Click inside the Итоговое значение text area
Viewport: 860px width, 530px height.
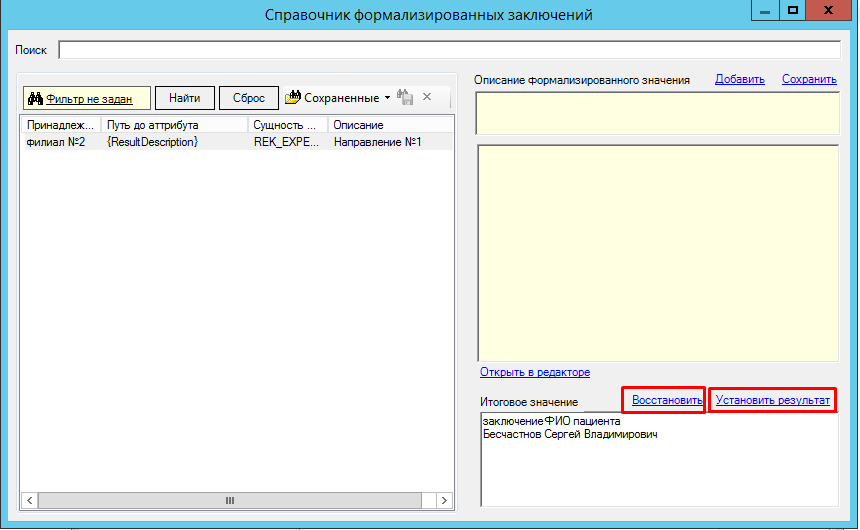(659, 470)
